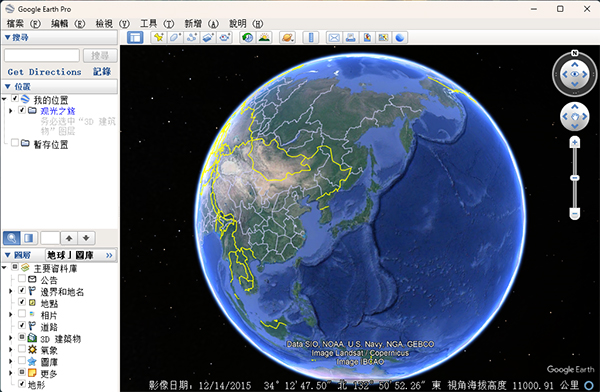
Task: Open the 檔案 (F) menu
Action: pos(24,24)
